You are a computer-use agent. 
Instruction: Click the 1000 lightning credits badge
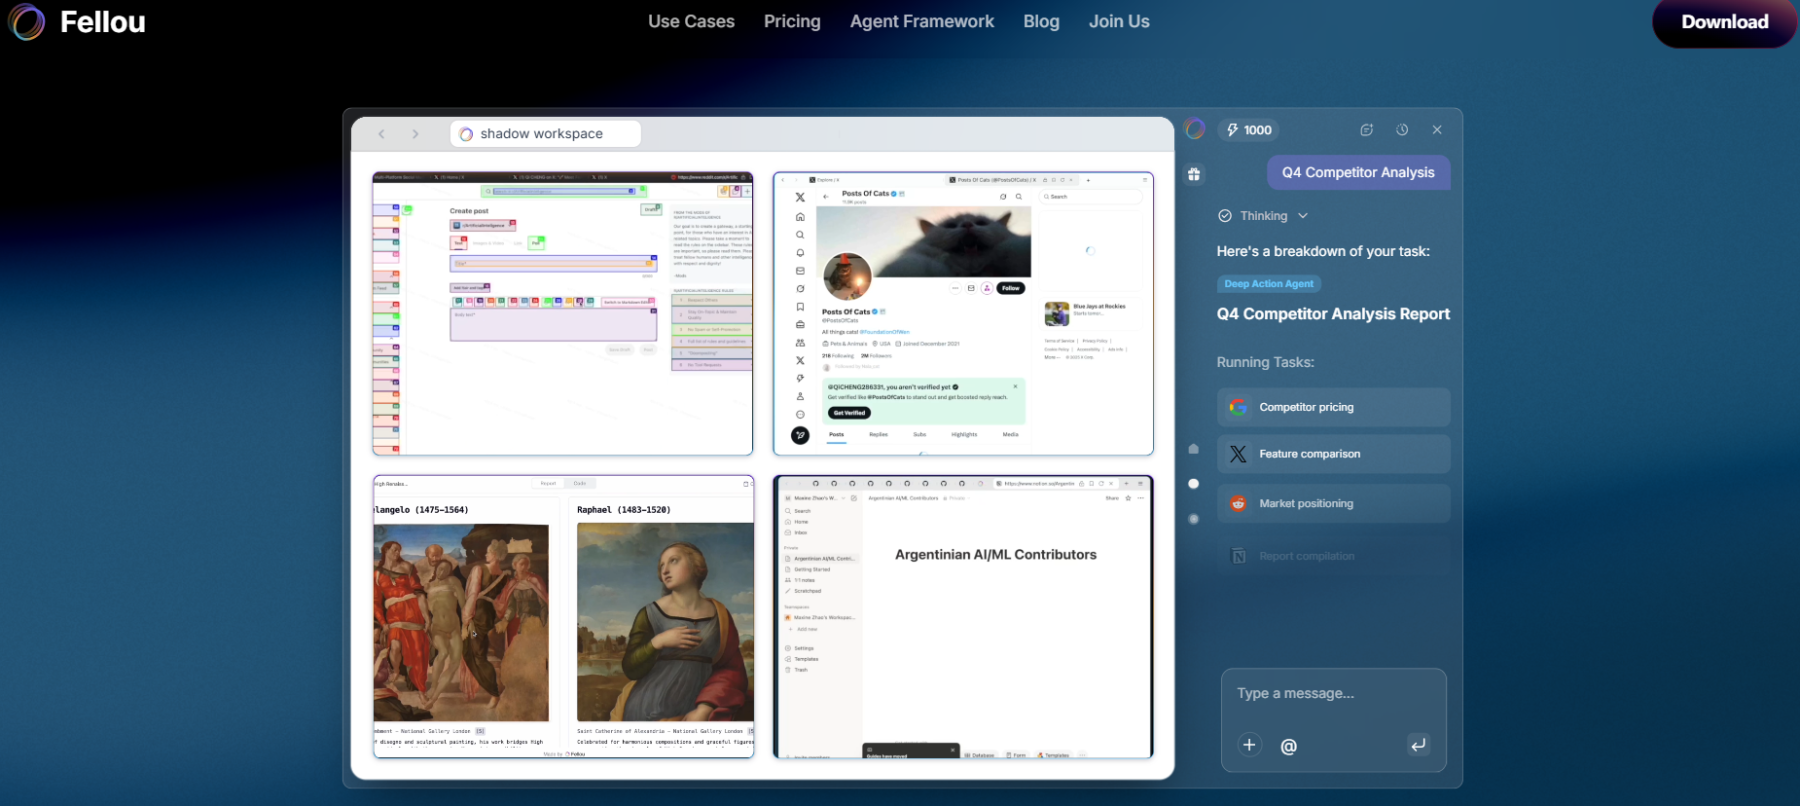tap(1249, 130)
